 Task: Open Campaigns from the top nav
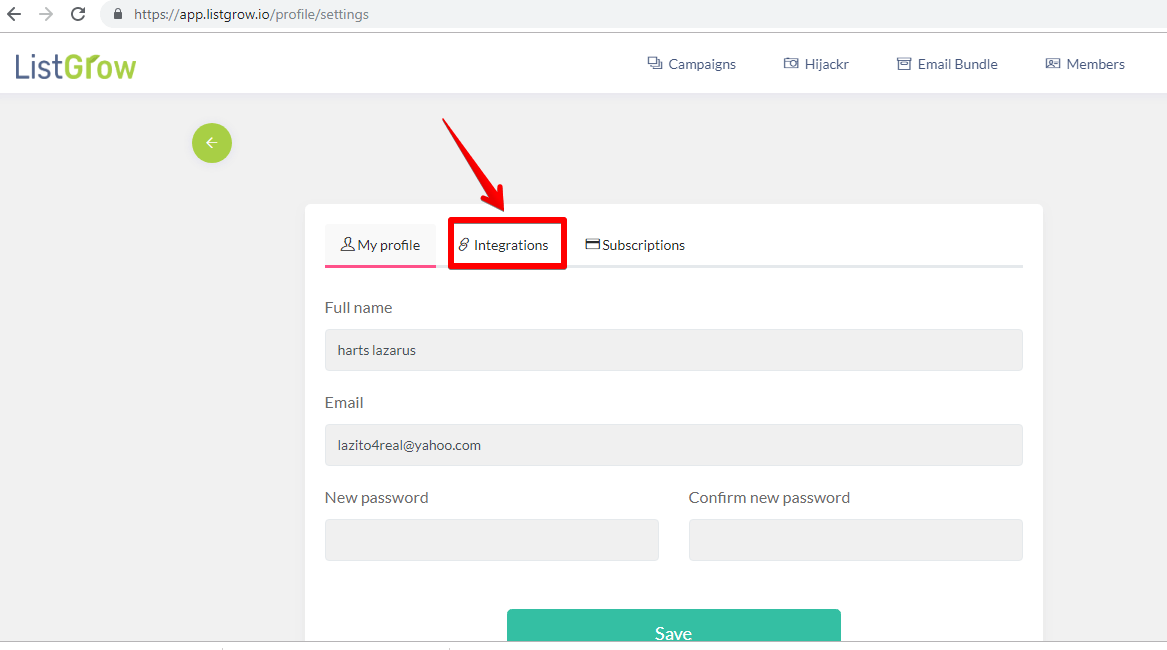[x=691, y=64]
